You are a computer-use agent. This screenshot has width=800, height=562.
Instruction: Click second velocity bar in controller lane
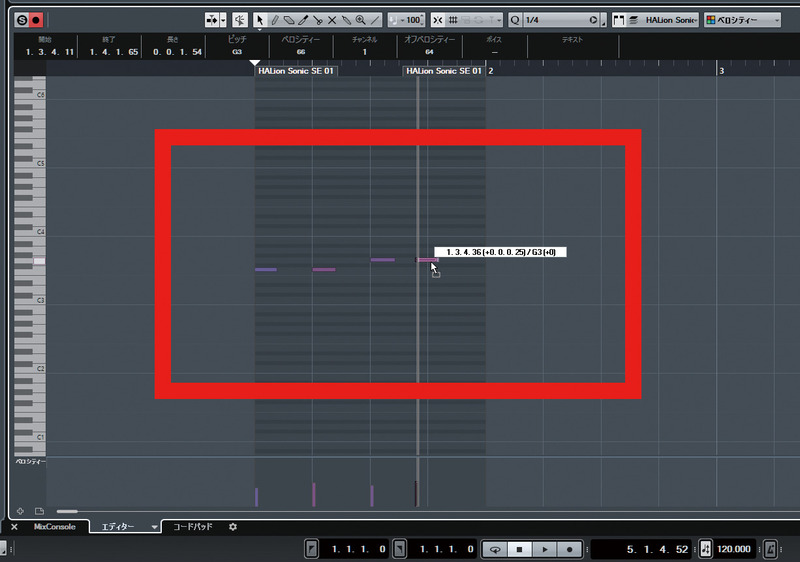(314, 494)
